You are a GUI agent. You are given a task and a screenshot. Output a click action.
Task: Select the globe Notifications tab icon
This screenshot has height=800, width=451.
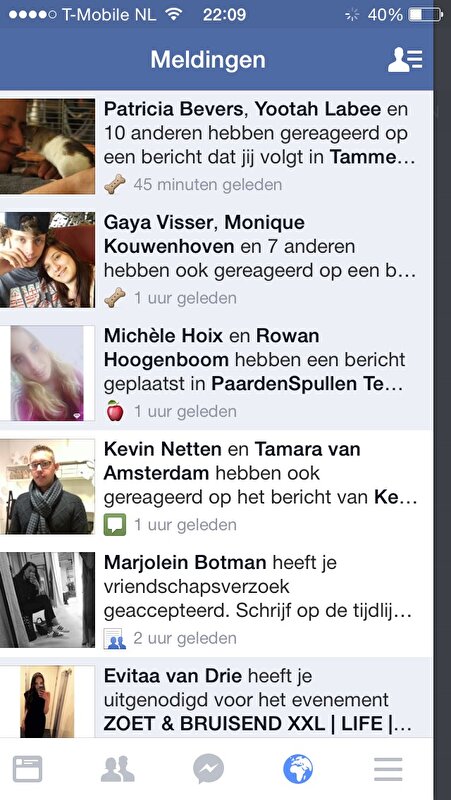pyautogui.click(x=298, y=769)
